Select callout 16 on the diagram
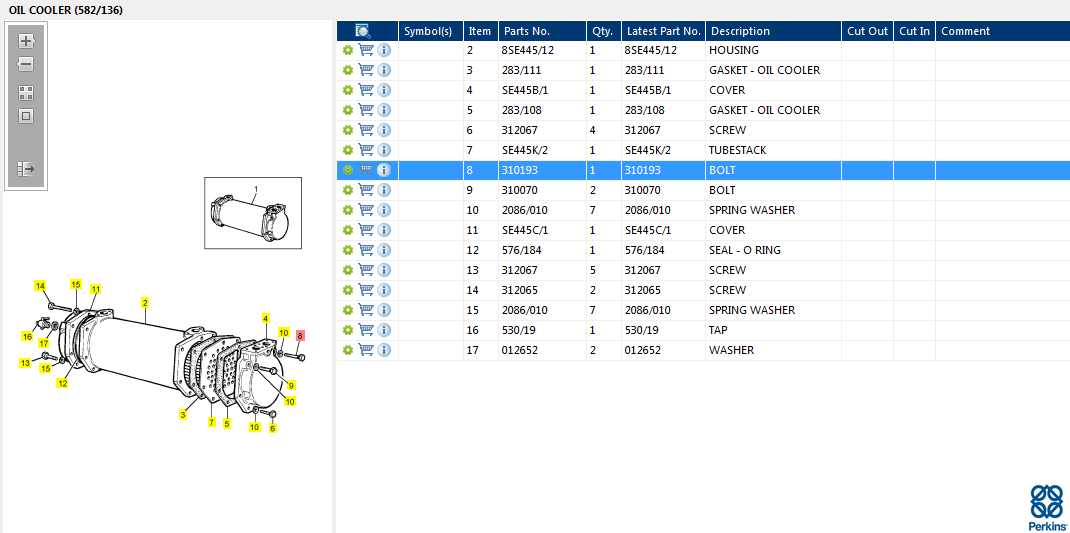Viewport: 1070px width, 533px height. [27, 336]
